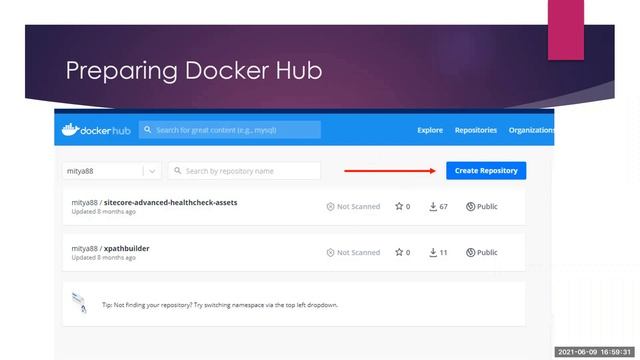
Task: Click the star icon for xpathbuilder
Action: tap(399, 252)
